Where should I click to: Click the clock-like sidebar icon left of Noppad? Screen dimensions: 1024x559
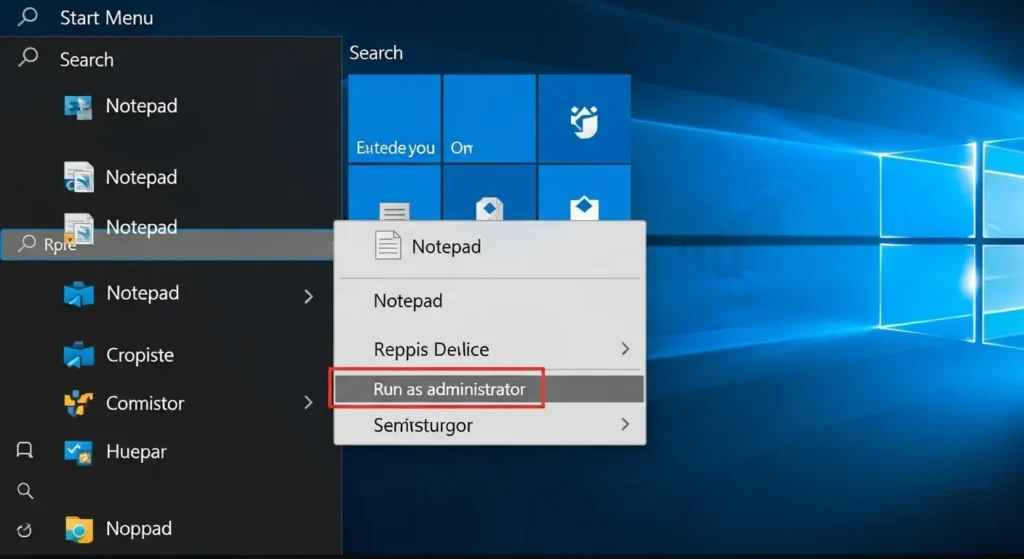click(x=25, y=530)
